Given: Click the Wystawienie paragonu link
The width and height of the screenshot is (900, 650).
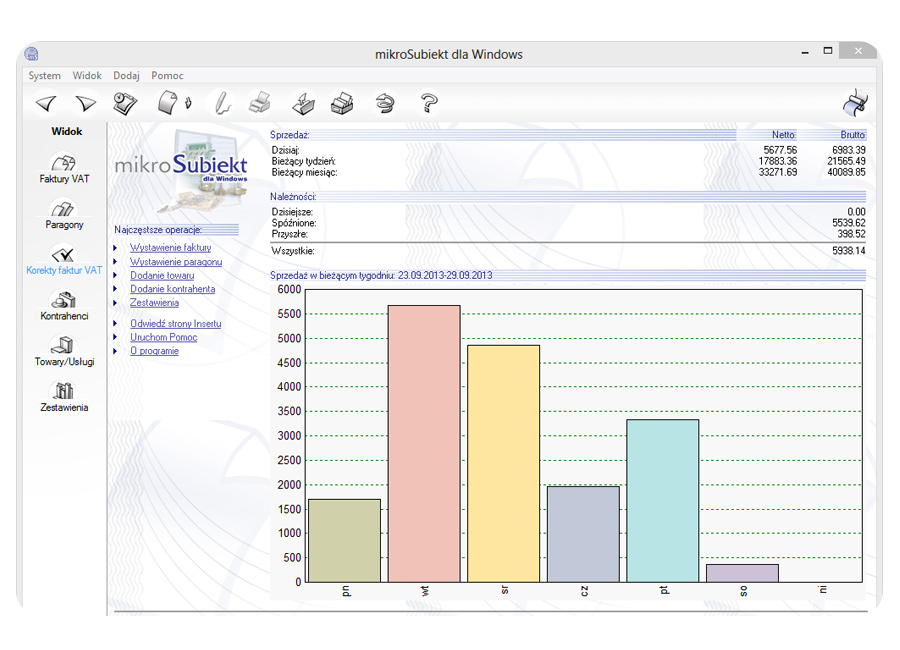Looking at the screenshot, I should pyautogui.click(x=176, y=261).
